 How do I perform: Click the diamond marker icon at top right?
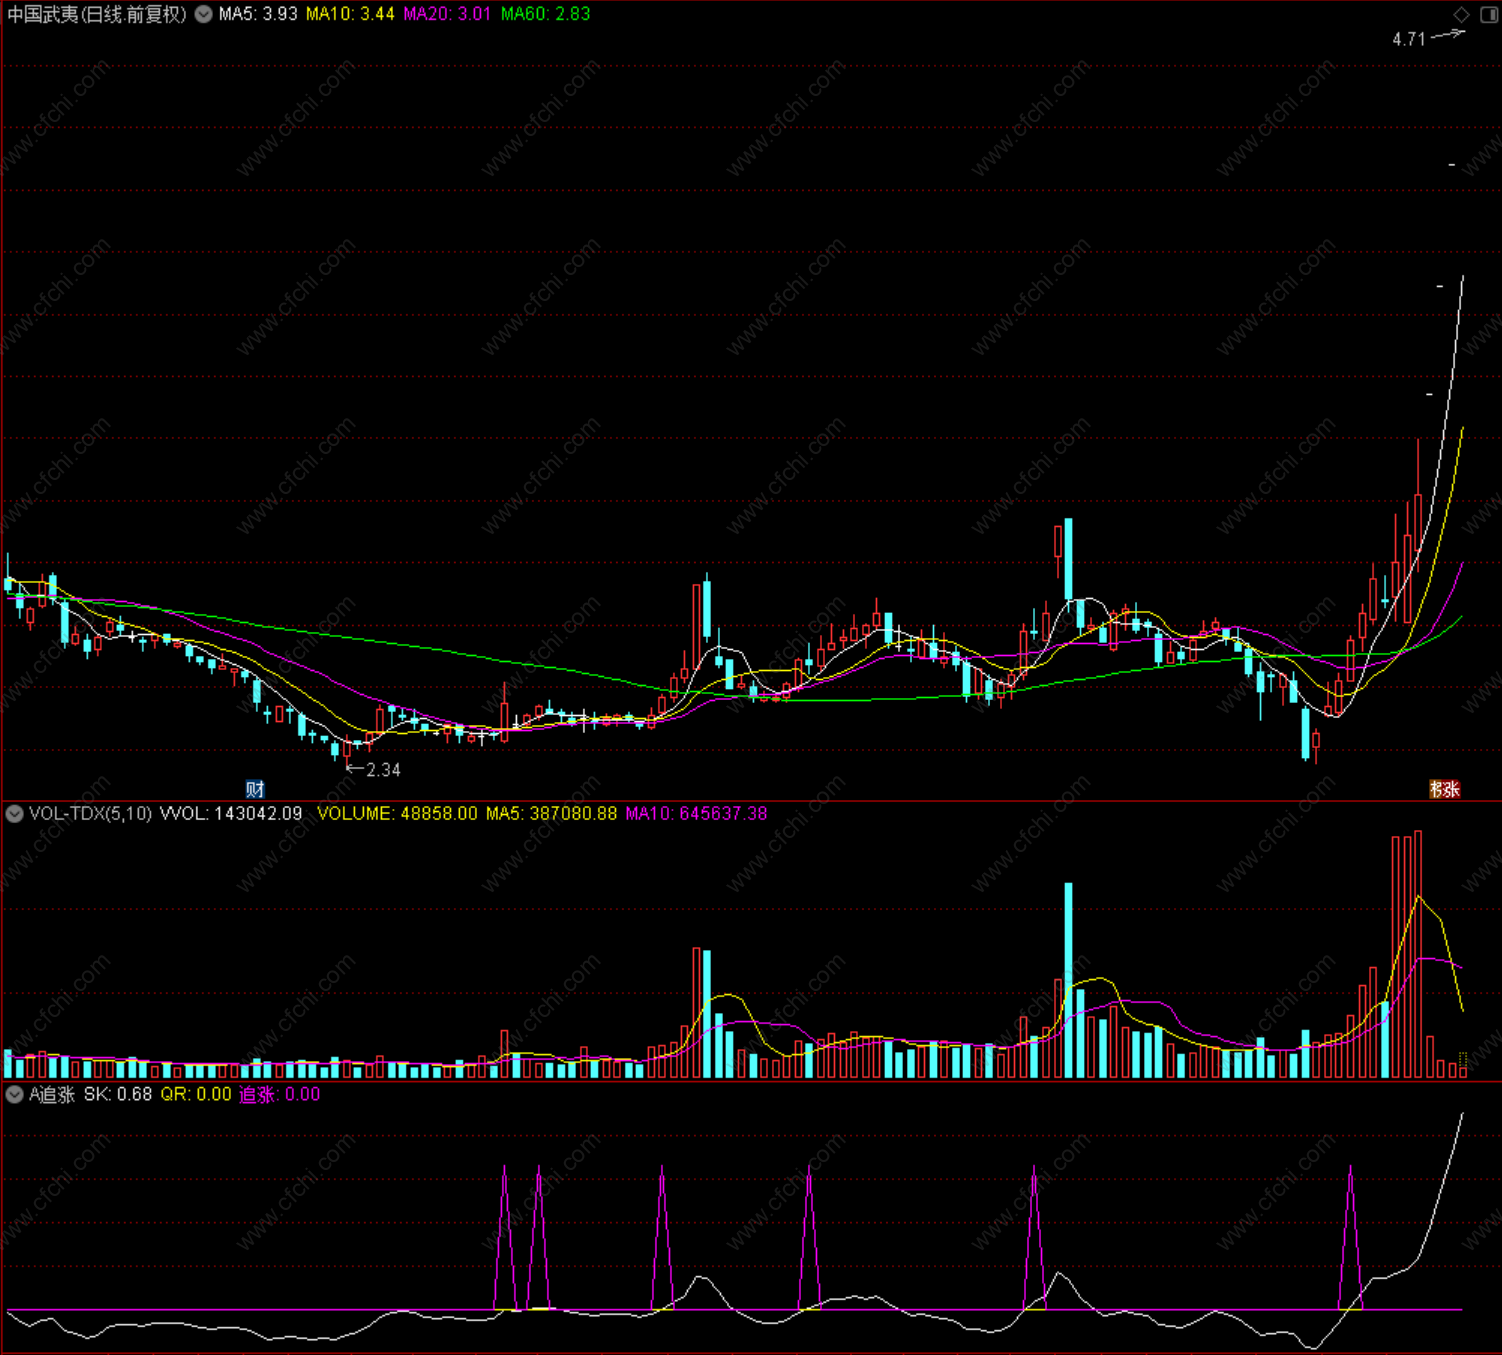1462,14
